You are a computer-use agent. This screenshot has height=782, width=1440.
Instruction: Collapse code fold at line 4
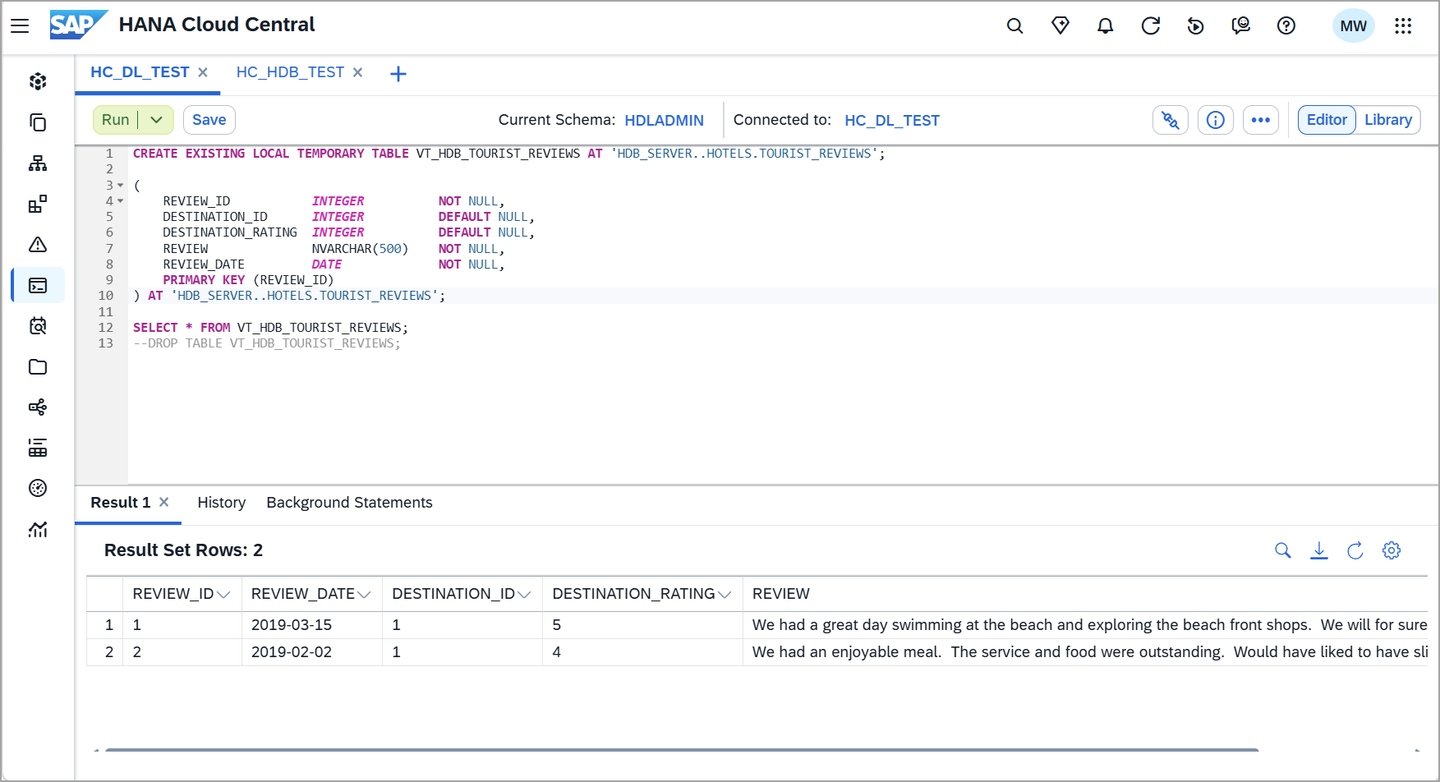click(121, 201)
